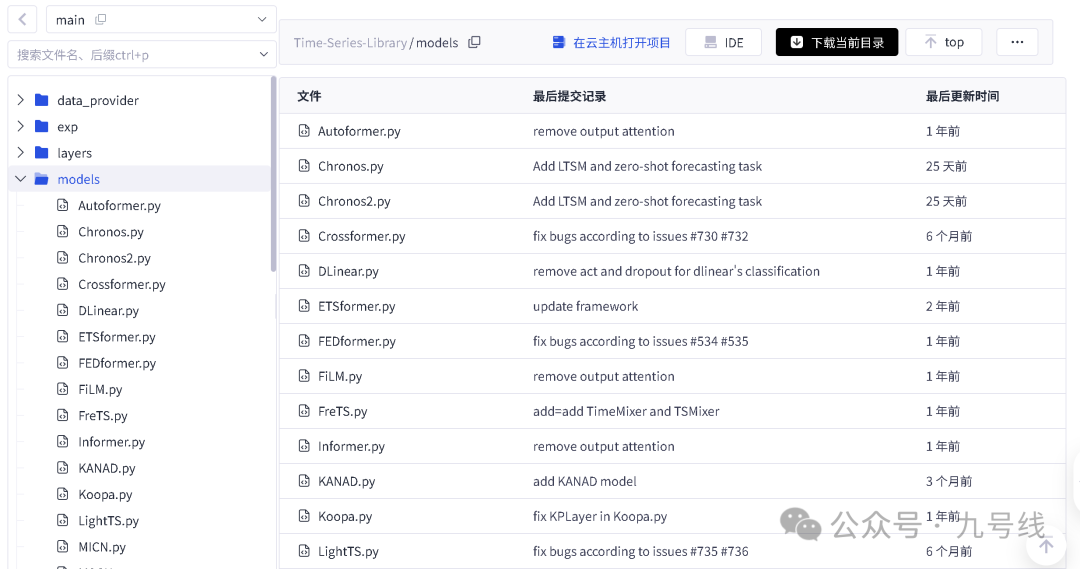Click the 最后更新时间 column header
This screenshot has width=1080, height=569.
pyautogui.click(x=962, y=96)
